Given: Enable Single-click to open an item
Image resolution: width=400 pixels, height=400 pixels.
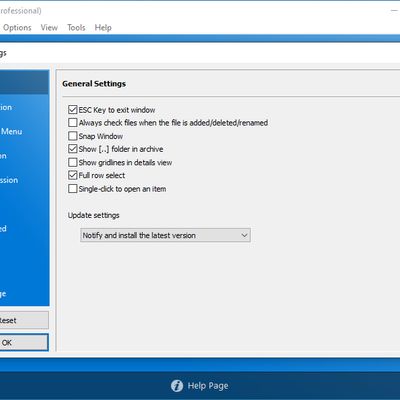Looking at the screenshot, I should coord(73,189).
